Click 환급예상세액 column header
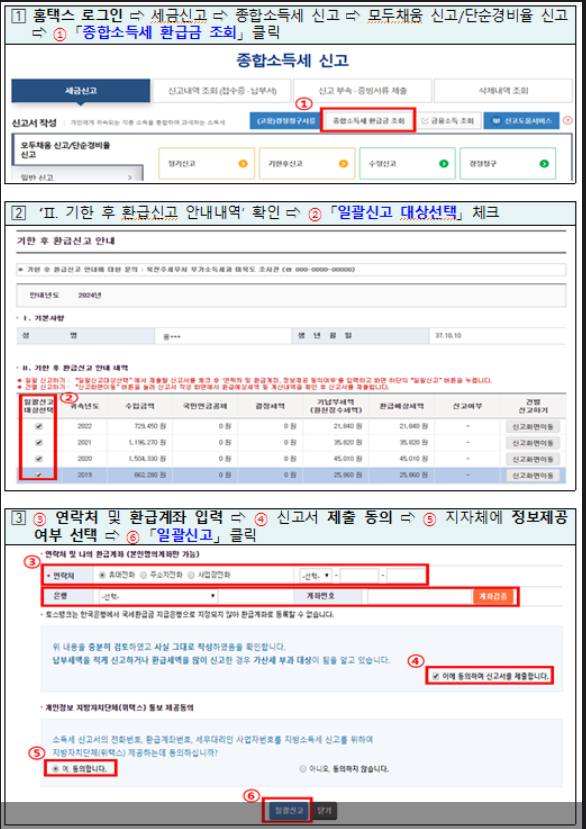This screenshot has width=586, height=829. click(x=401, y=406)
